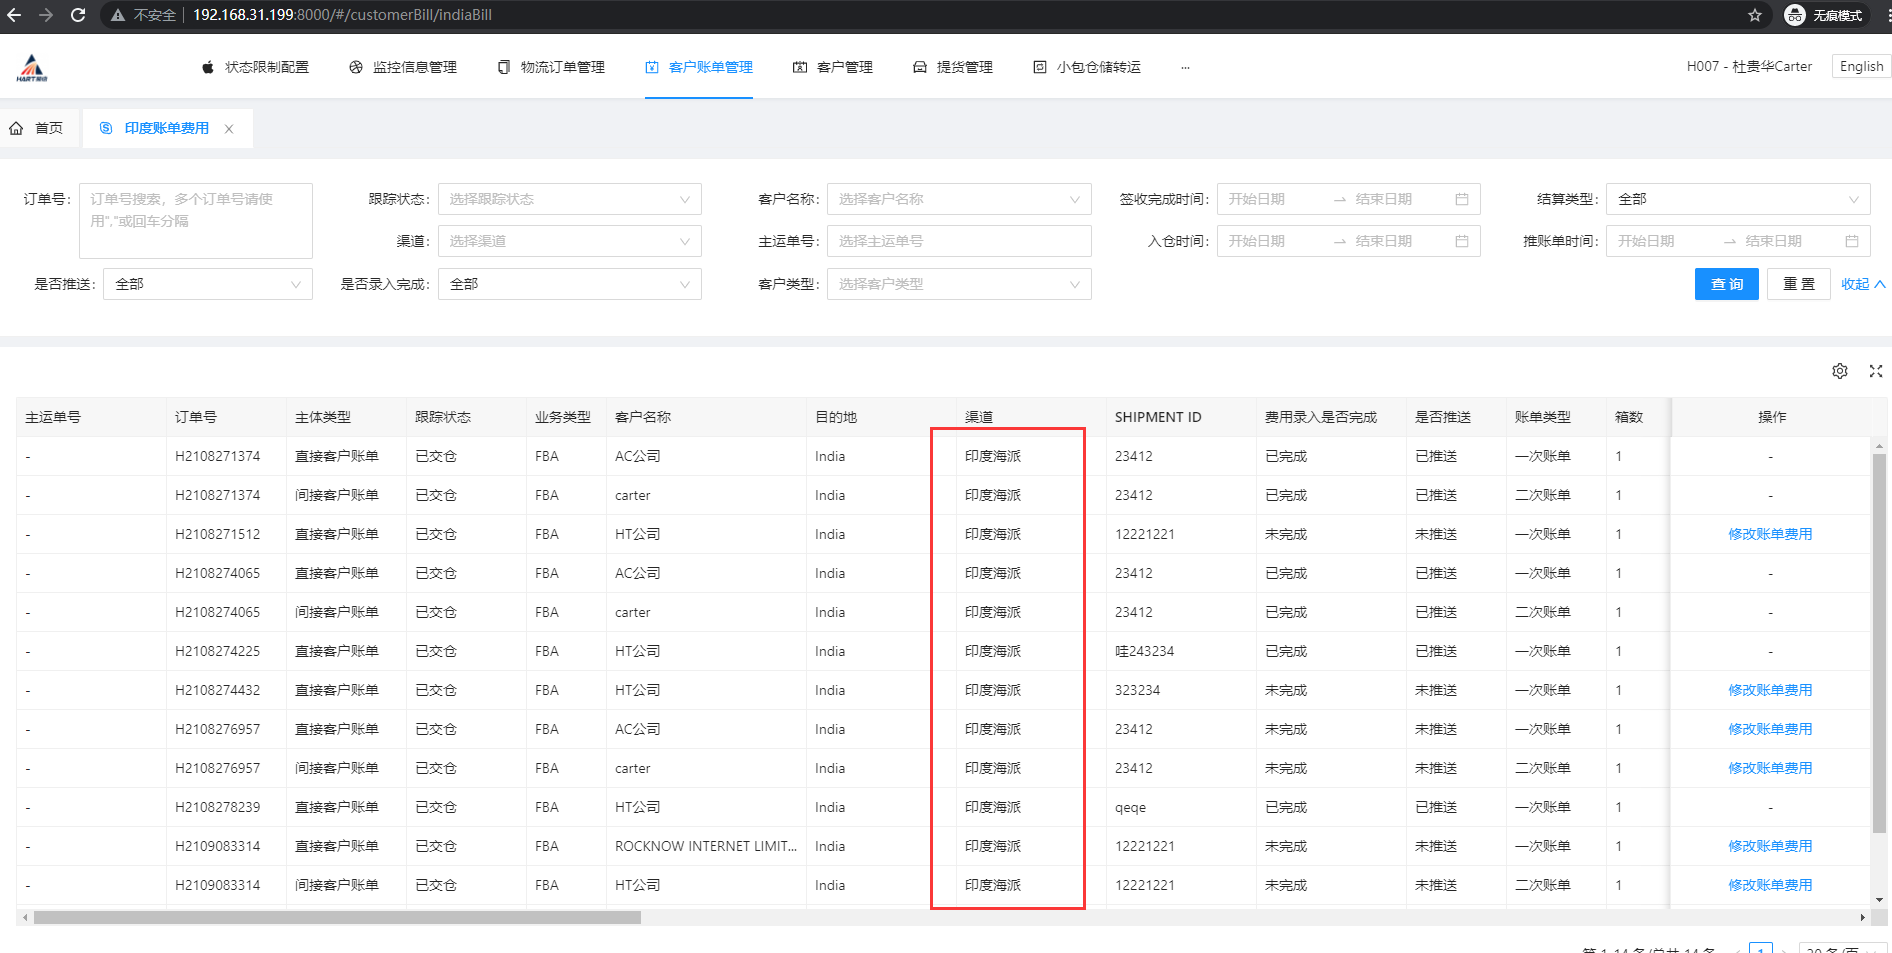Open the 客户名称 dropdown
The width and height of the screenshot is (1892, 953).
[x=958, y=199]
